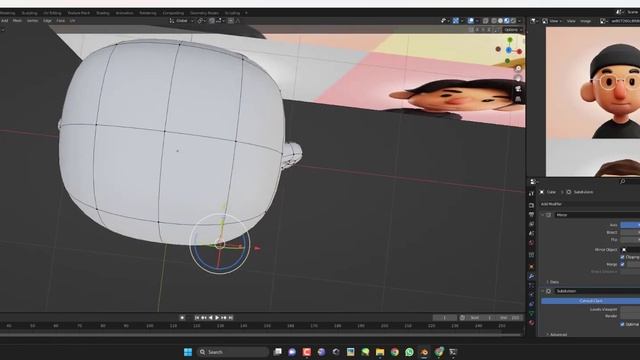Click the Add Modifier button
Image resolution: width=640 pixels, height=360 pixels.
[590, 204]
